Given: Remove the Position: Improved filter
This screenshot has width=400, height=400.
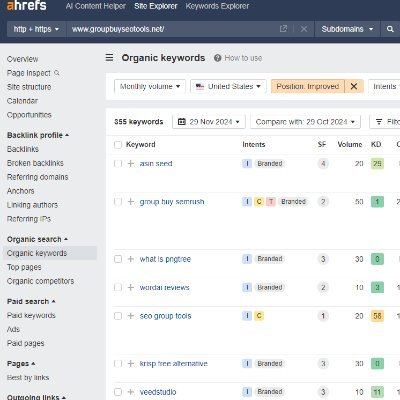Looking at the screenshot, I should pos(354,86).
